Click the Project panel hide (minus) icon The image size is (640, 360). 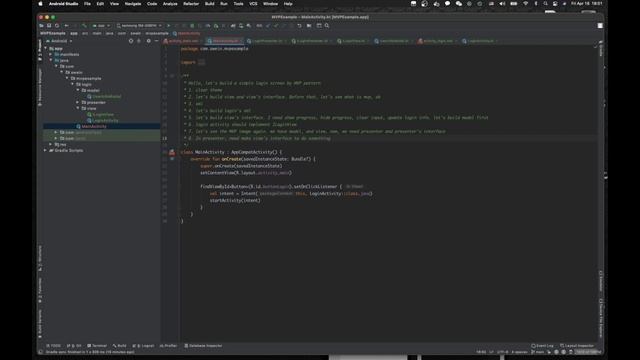pyautogui.click(x=157, y=41)
